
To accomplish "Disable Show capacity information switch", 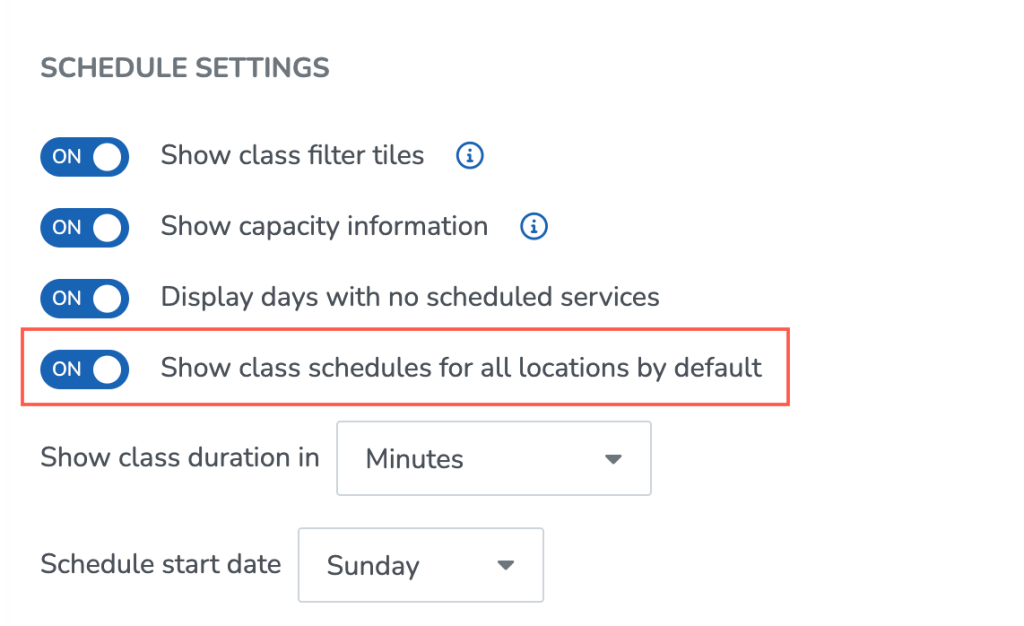I will click(84, 227).
